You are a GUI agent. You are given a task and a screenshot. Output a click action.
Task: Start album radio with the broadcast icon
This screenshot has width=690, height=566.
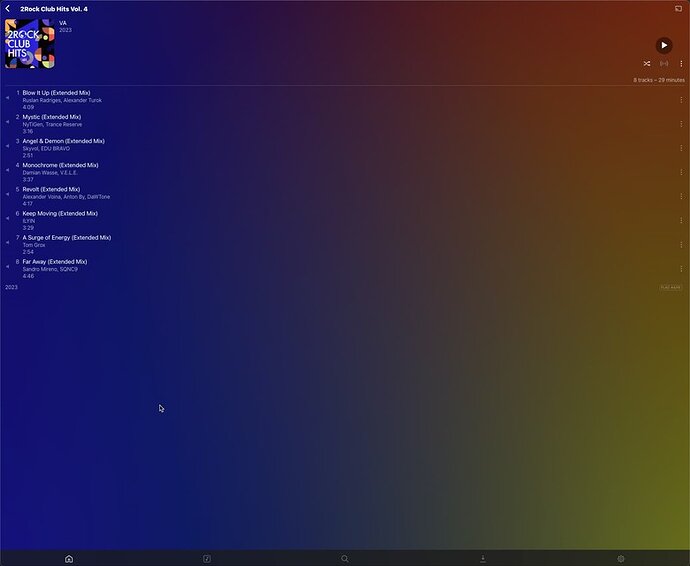(664, 64)
